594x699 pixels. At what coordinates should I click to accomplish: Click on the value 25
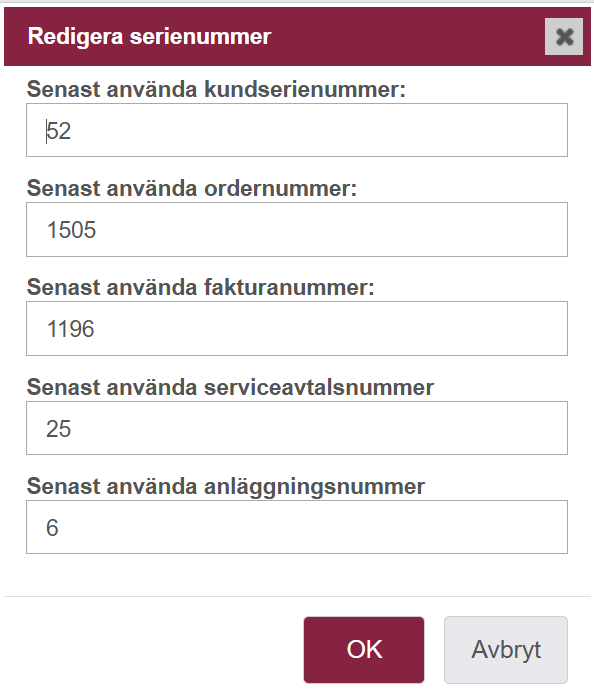pos(58,429)
